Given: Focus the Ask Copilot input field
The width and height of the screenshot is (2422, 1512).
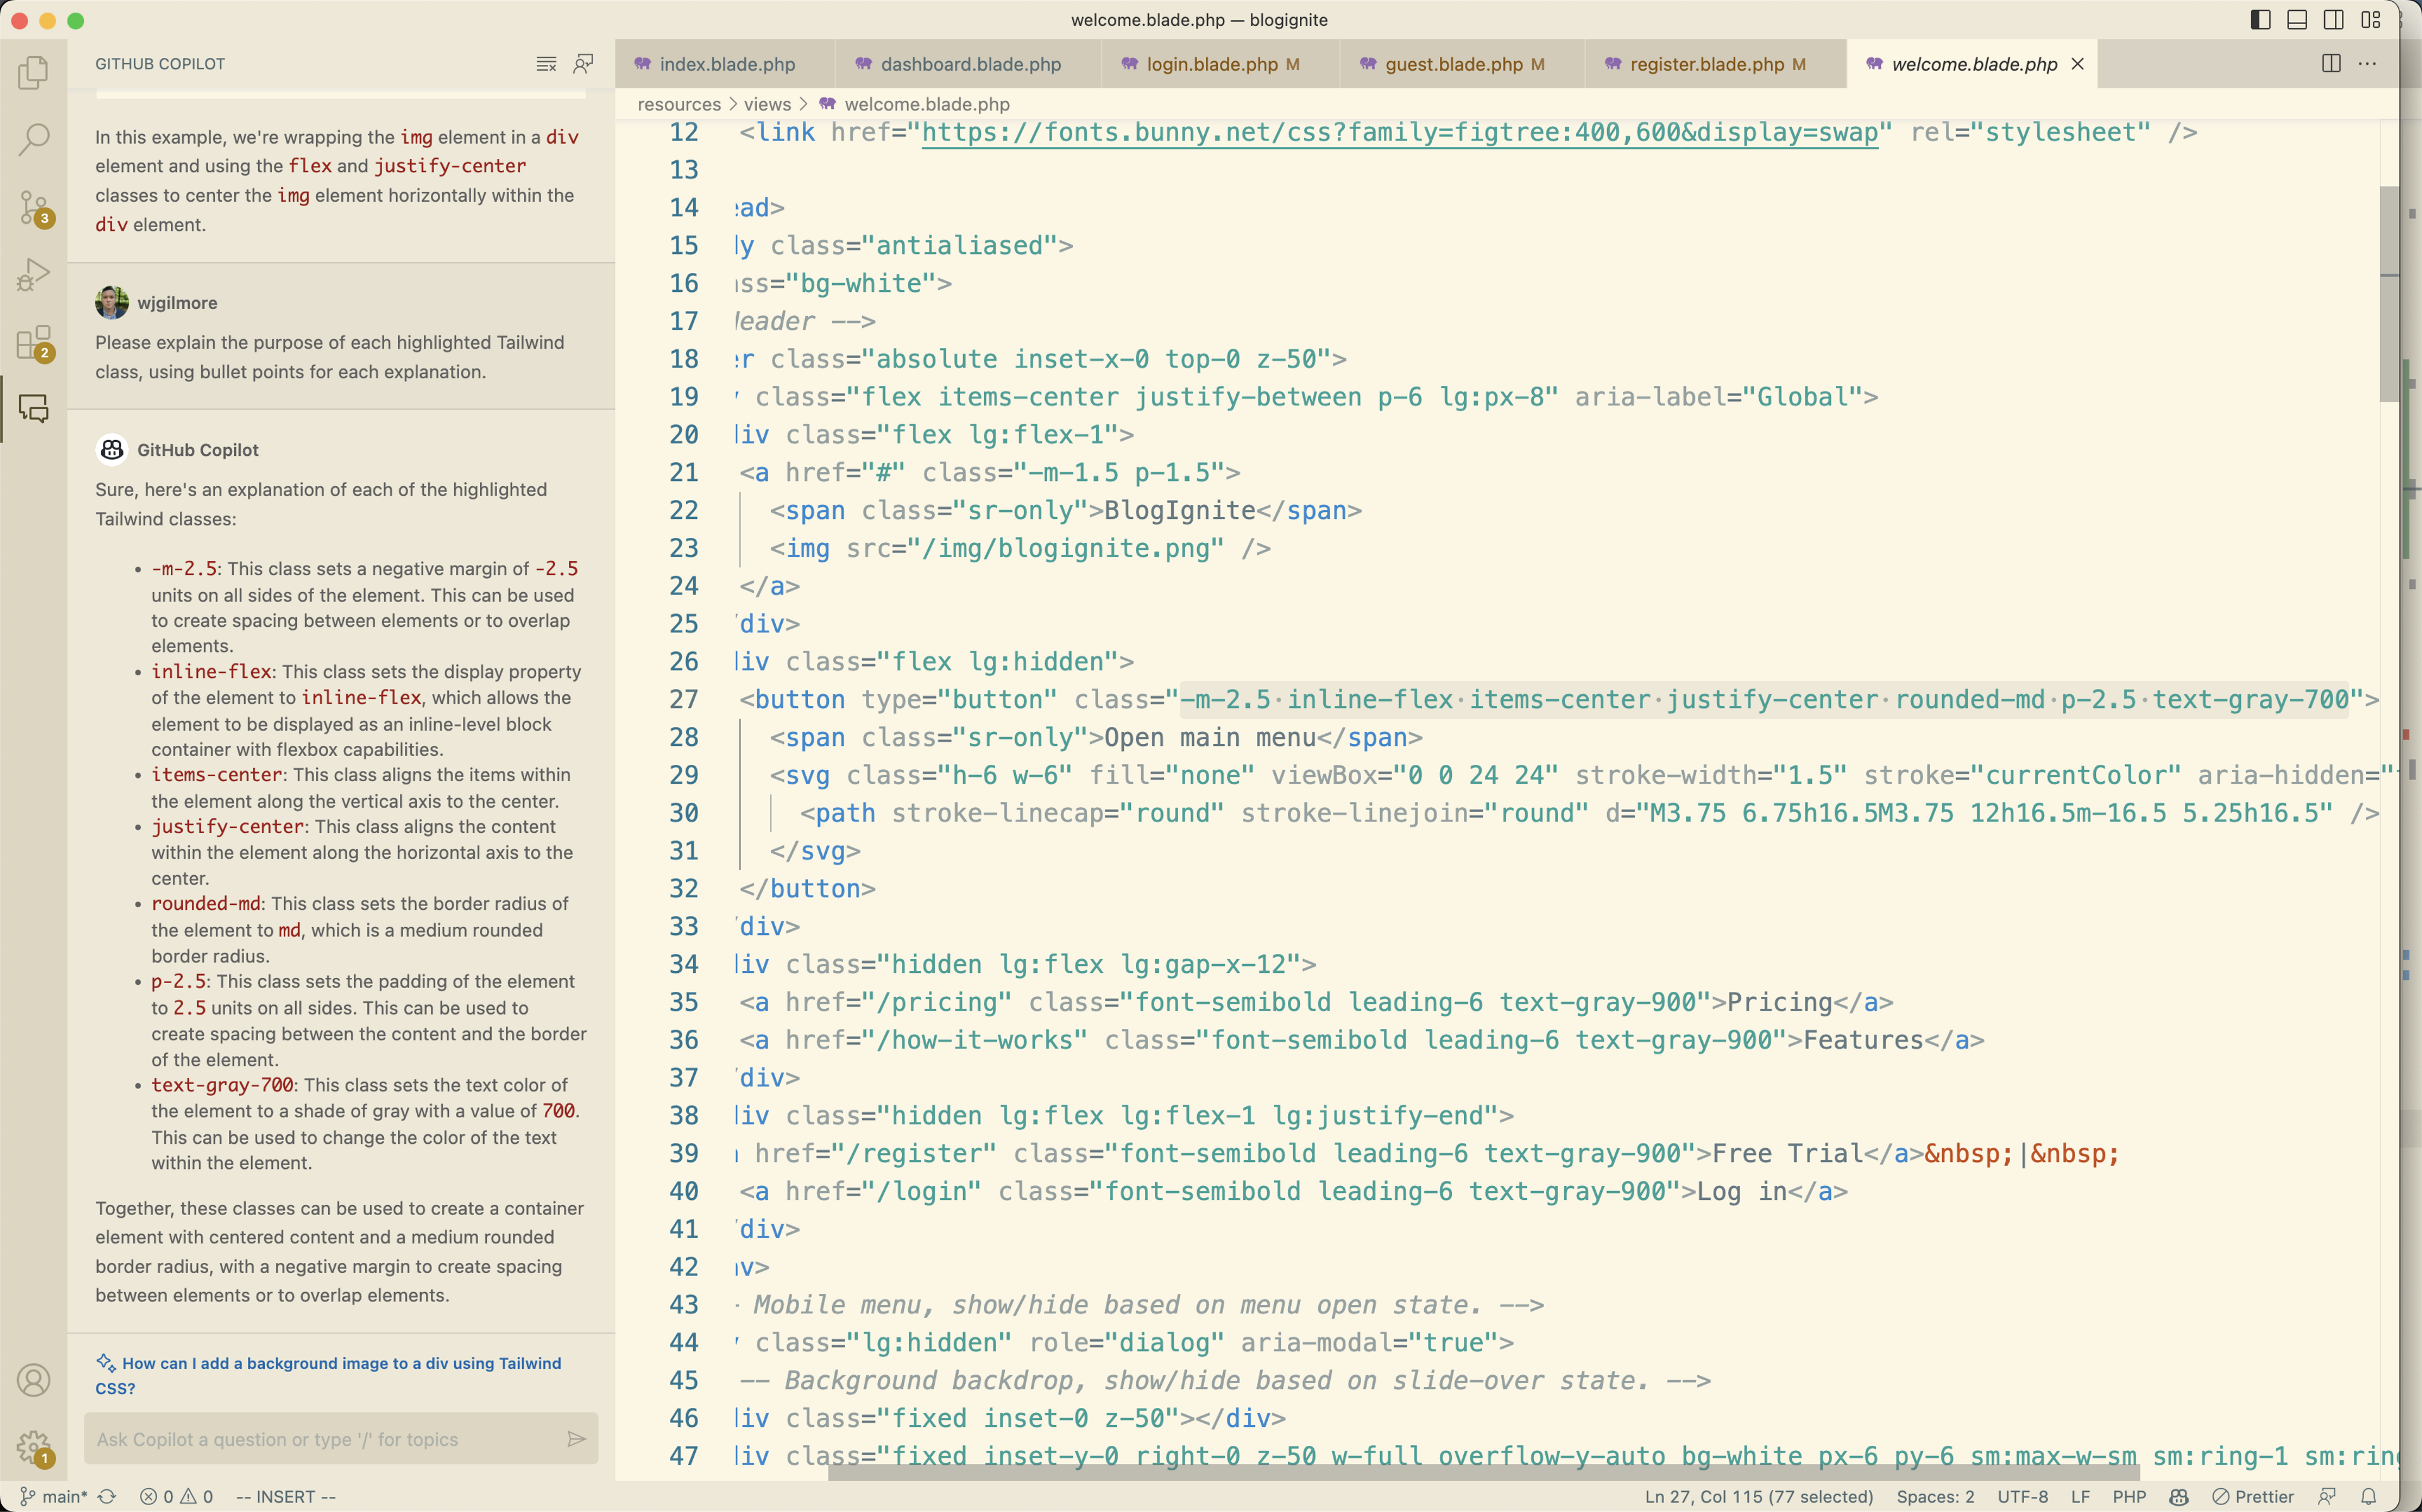Looking at the screenshot, I should click(x=326, y=1439).
